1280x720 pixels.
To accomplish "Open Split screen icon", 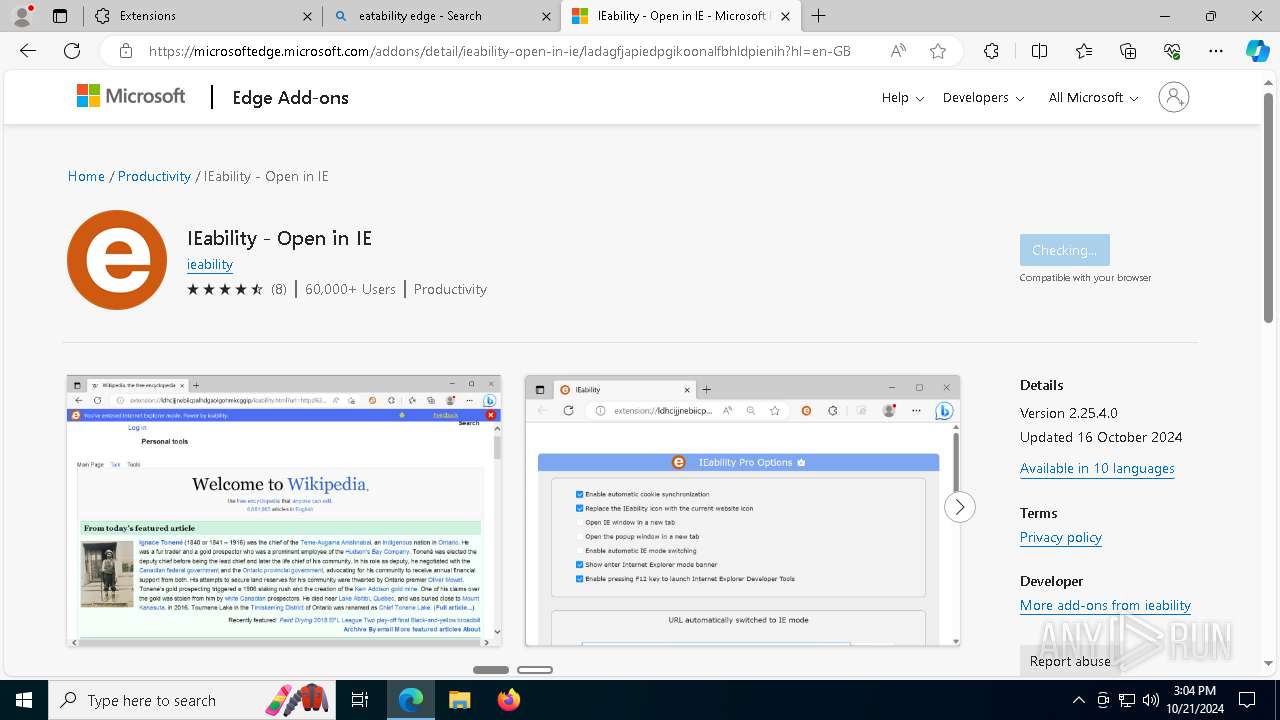I will coord(1039,51).
